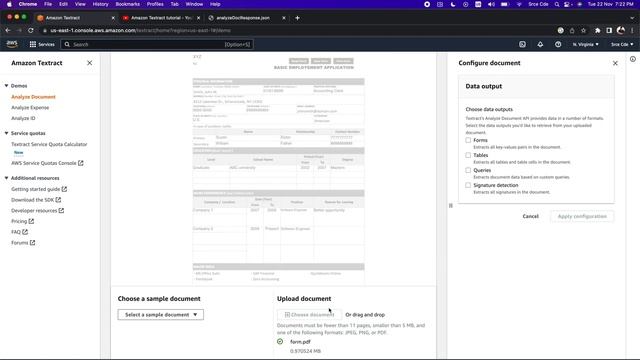Open Forums link in sidebar

pos(23,242)
